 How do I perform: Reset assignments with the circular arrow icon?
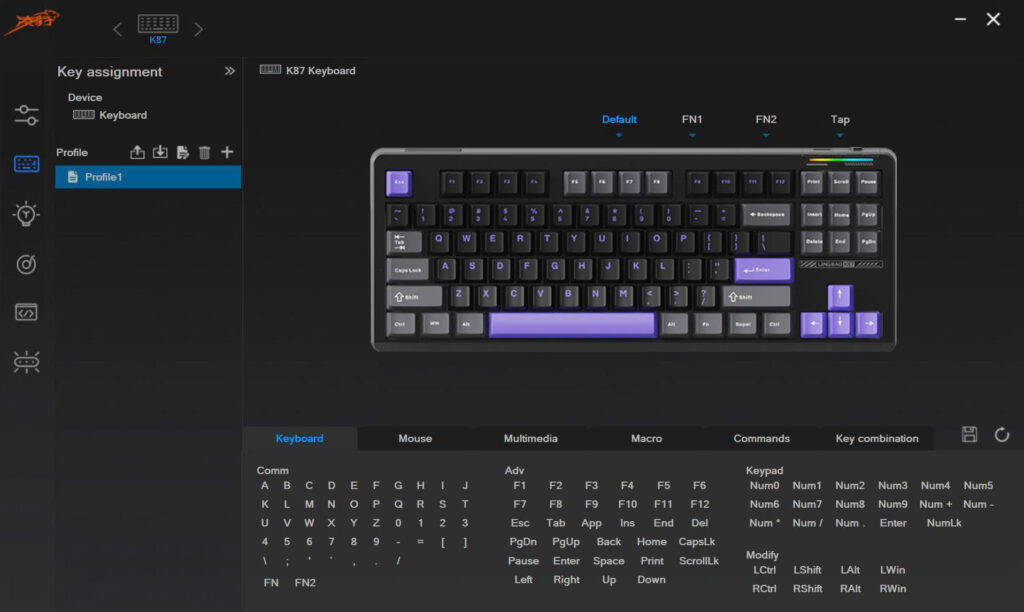(x=1002, y=434)
